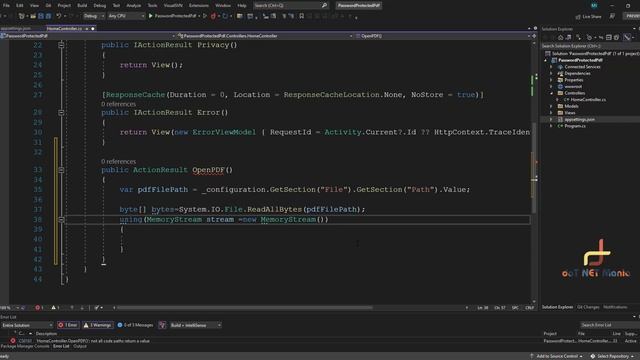The height and width of the screenshot is (360, 640).
Task: Expand the Views folder node
Action: point(551,113)
